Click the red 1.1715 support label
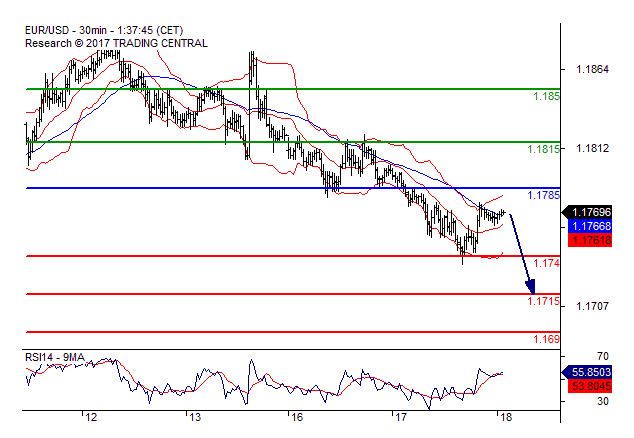634x438 pixels. point(544,301)
